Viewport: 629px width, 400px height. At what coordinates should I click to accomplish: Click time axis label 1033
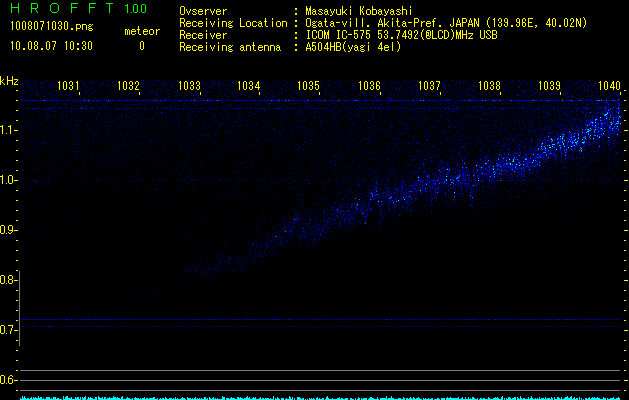pos(189,85)
